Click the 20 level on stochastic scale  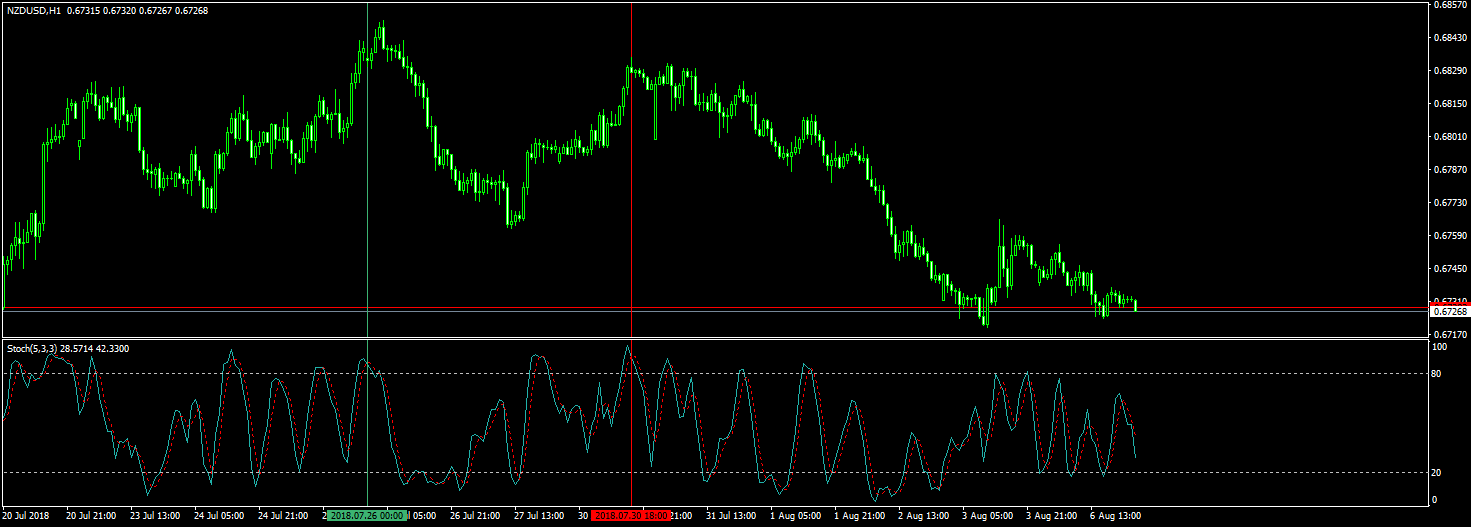coord(1439,472)
